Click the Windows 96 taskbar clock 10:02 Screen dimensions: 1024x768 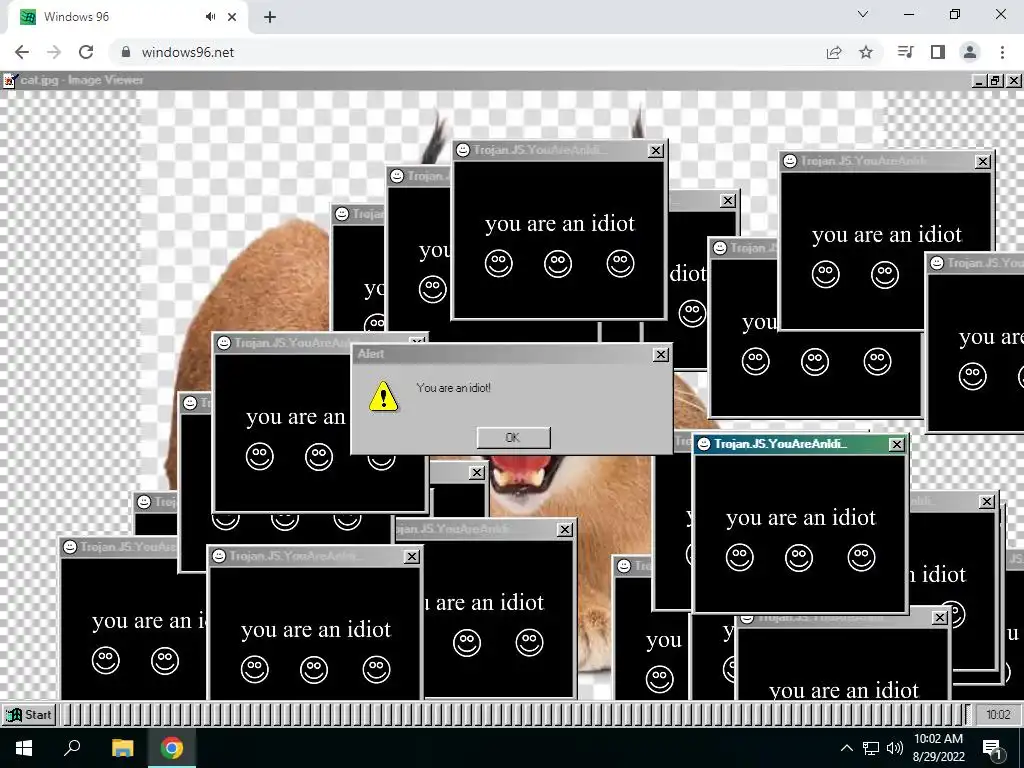click(998, 714)
